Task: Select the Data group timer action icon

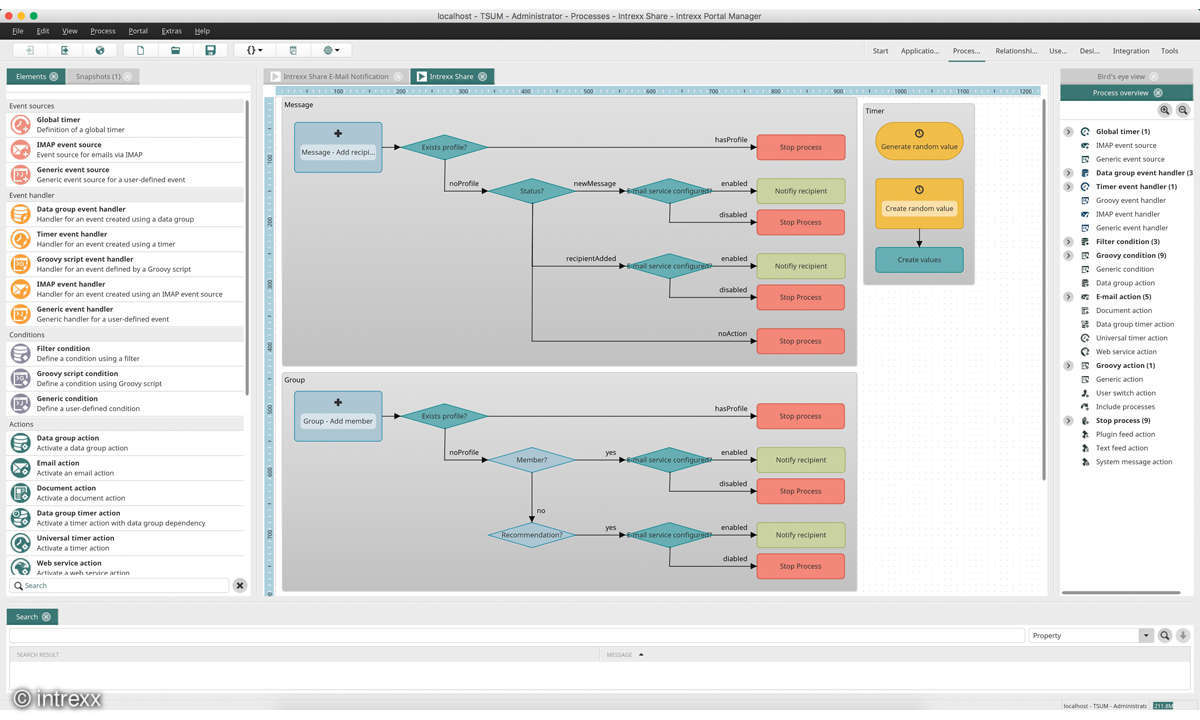Action: (x=20, y=517)
